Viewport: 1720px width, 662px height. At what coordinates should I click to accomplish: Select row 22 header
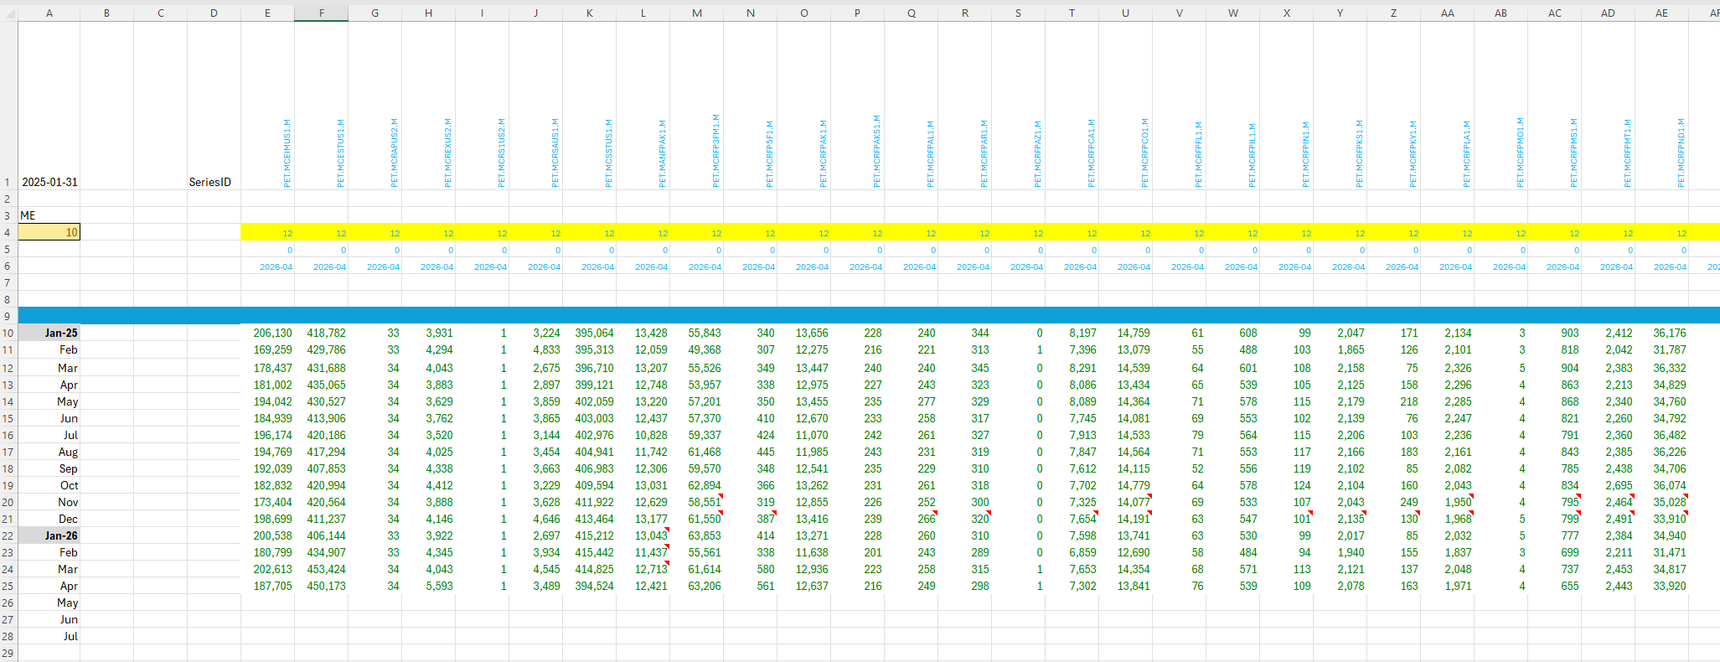9,536
